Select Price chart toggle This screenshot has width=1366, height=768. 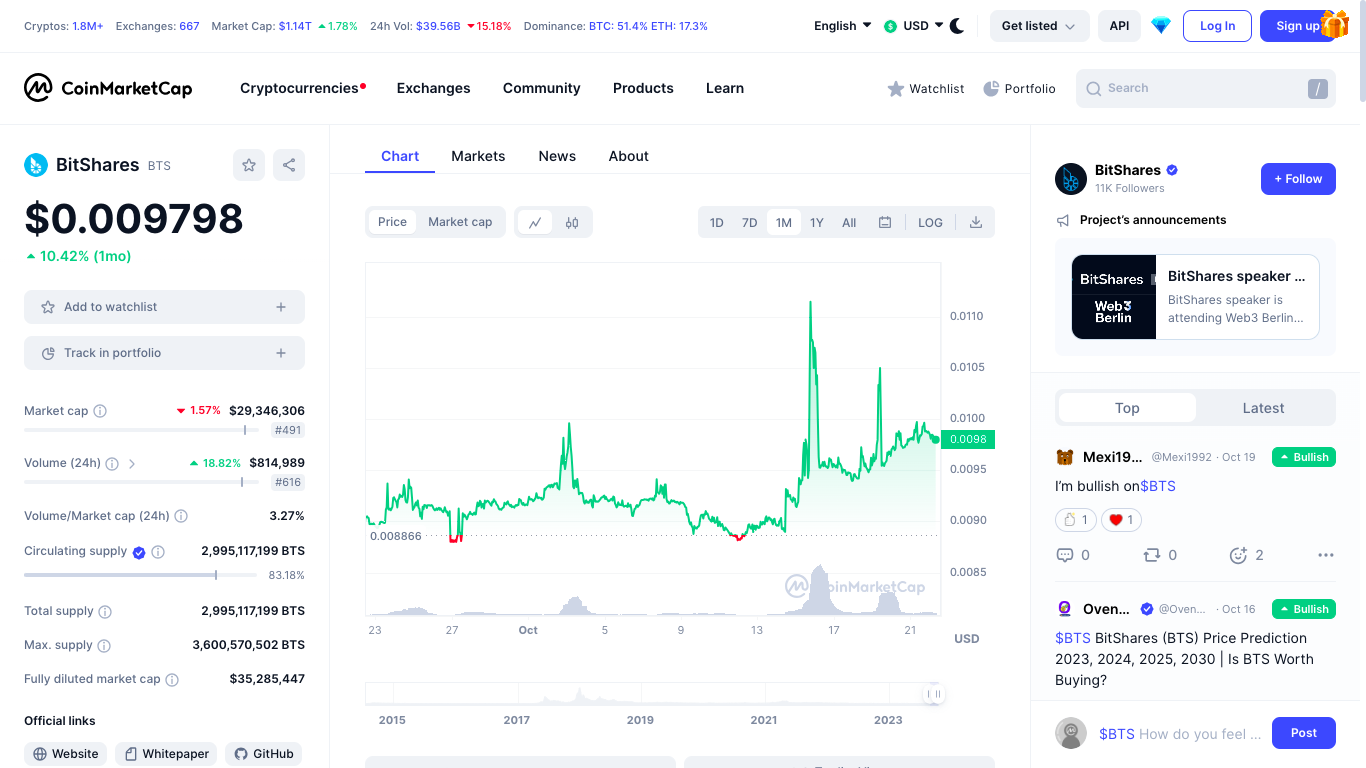click(x=392, y=222)
